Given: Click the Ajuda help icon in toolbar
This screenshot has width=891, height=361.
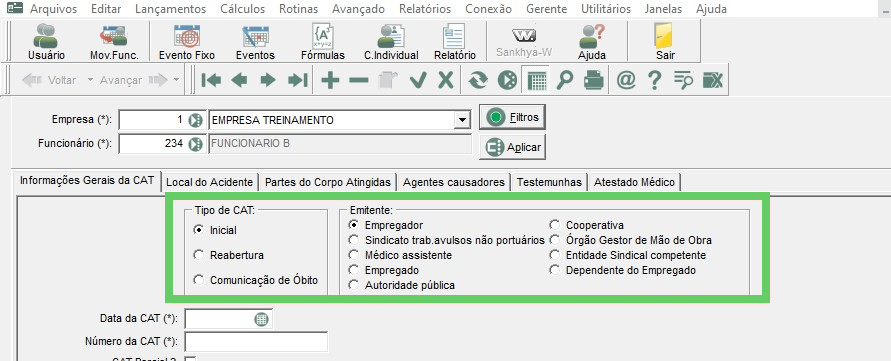Looking at the screenshot, I should coord(592,42).
